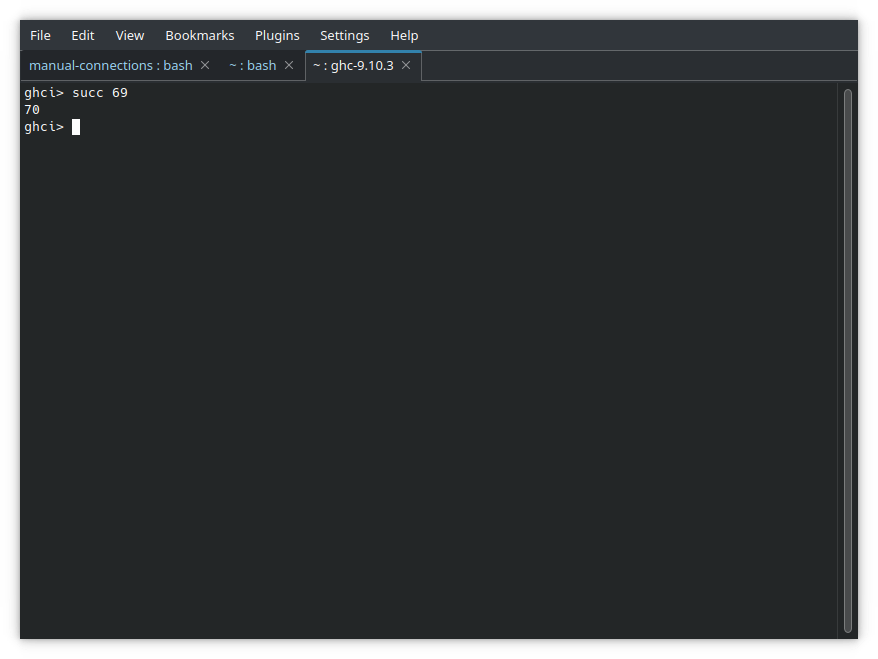The width and height of the screenshot is (878, 659).
Task: Open the Plugins menu
Action: coord(277,35)
